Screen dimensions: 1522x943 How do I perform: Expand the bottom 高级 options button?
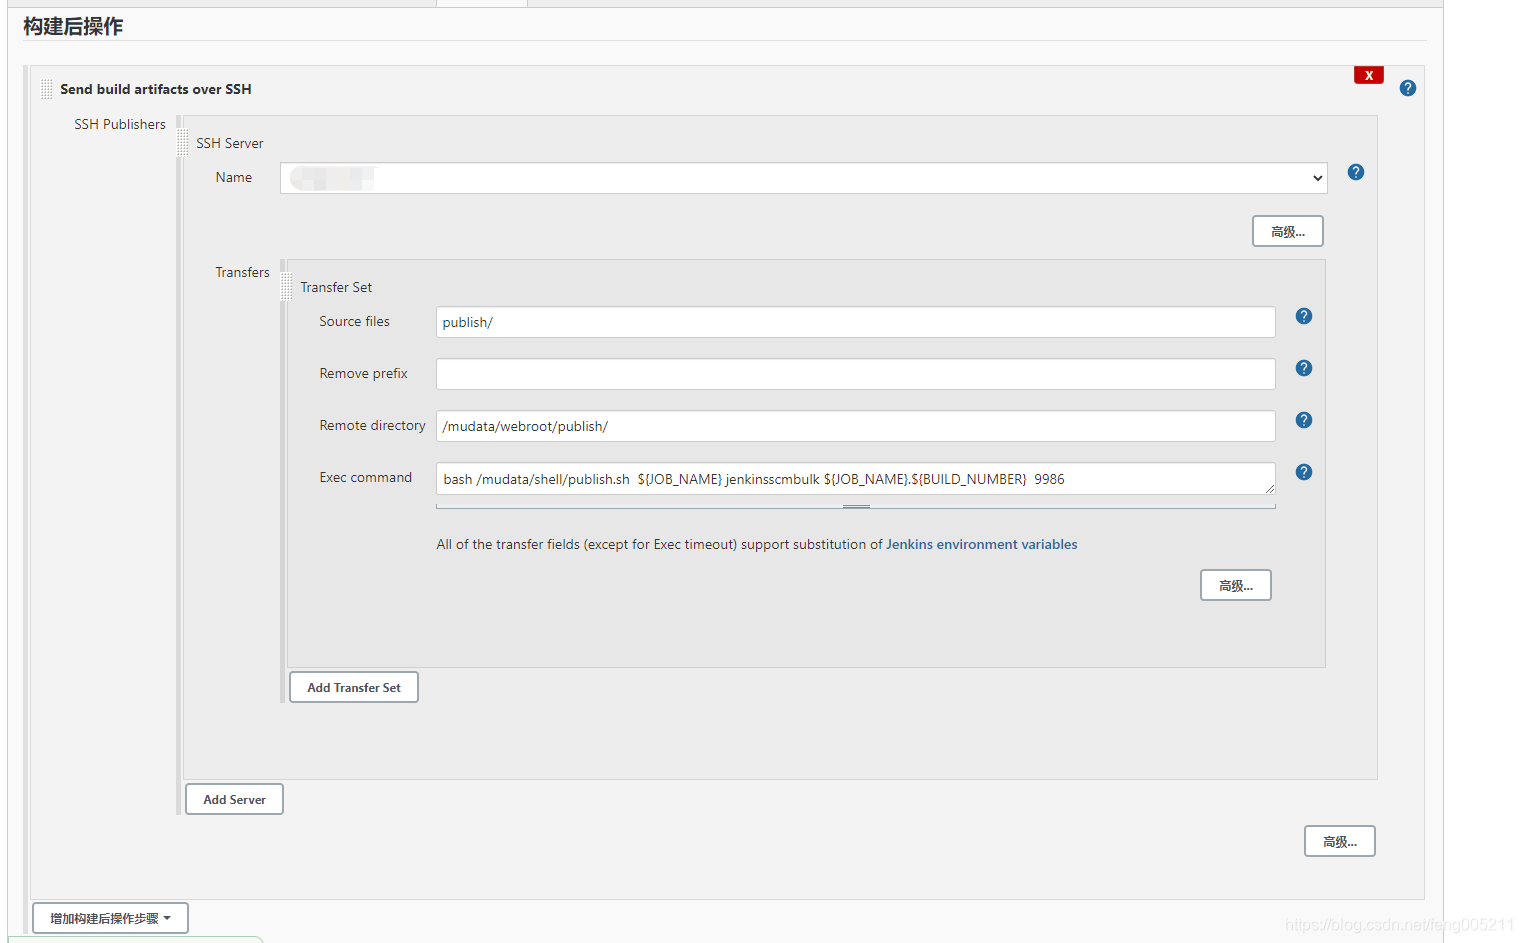click(1339, 841)
